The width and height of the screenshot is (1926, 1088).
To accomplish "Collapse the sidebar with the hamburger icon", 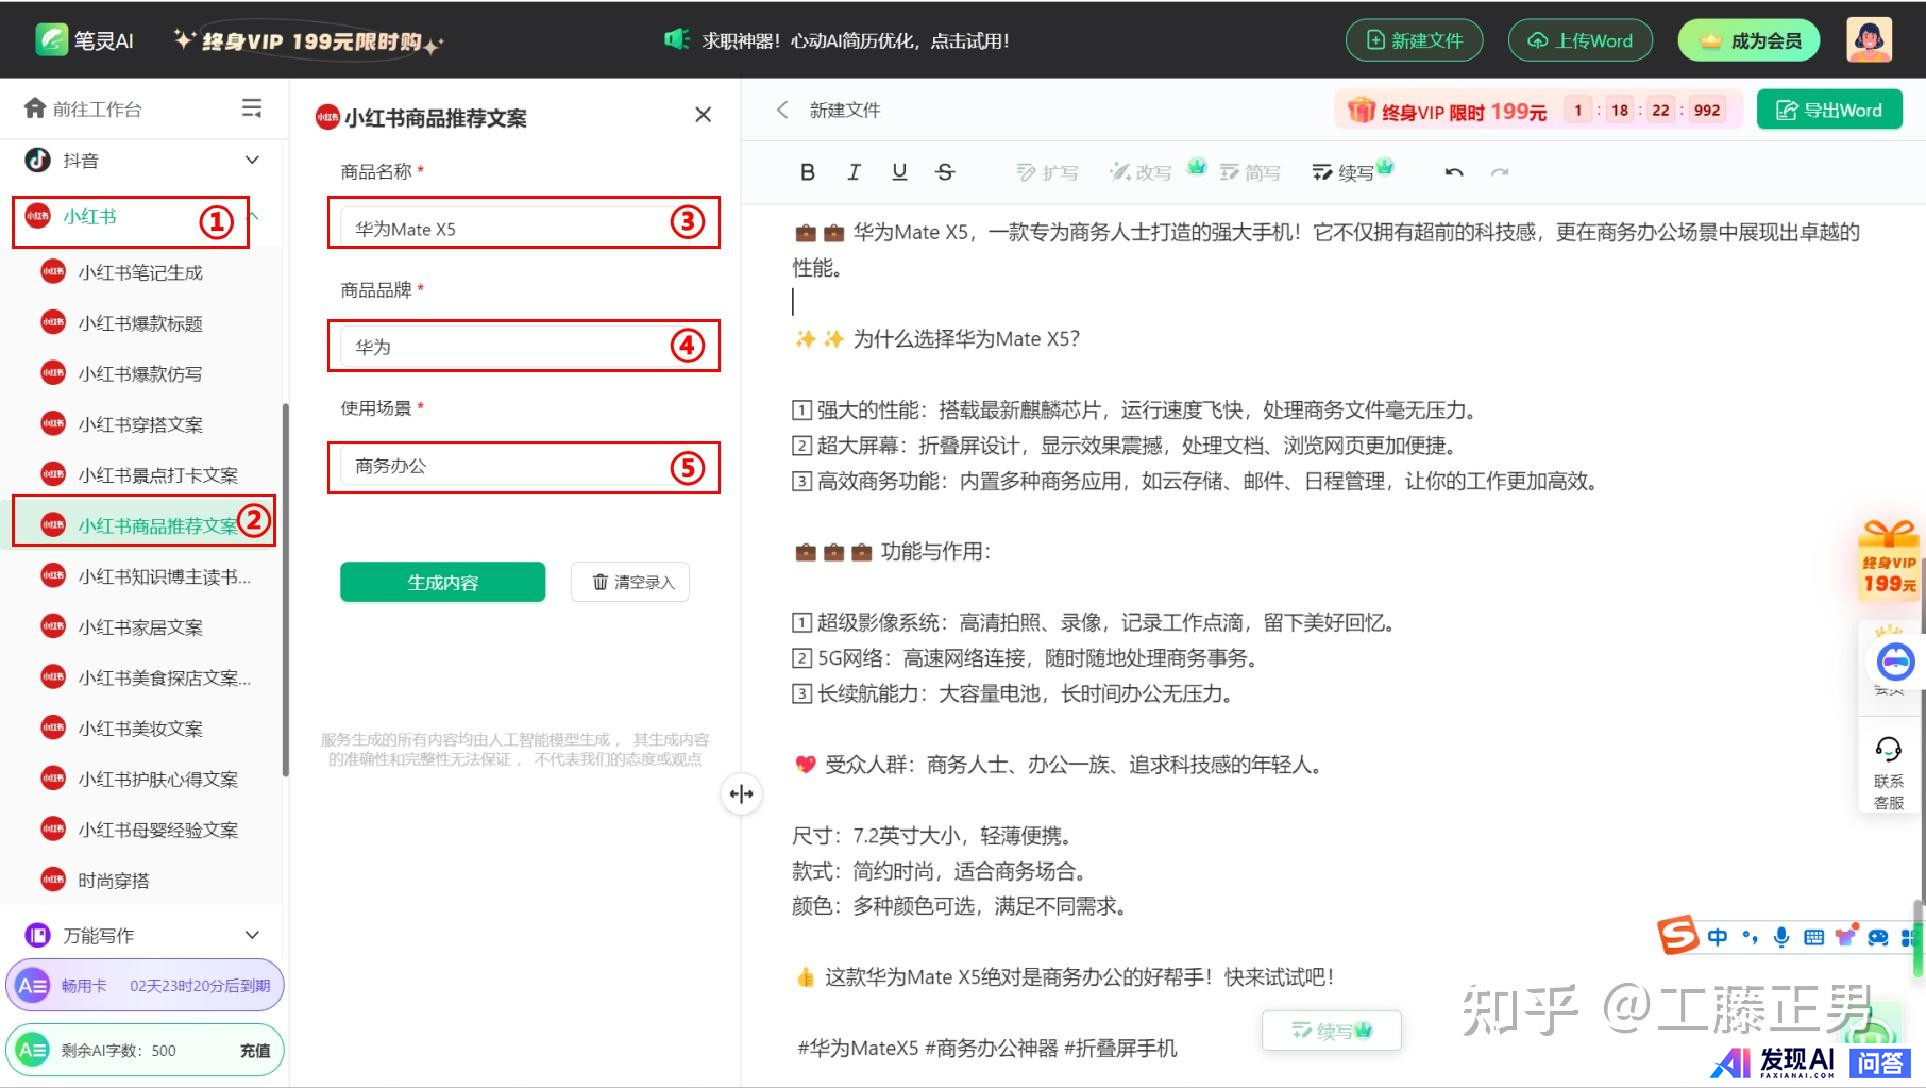I will (252, 108).
